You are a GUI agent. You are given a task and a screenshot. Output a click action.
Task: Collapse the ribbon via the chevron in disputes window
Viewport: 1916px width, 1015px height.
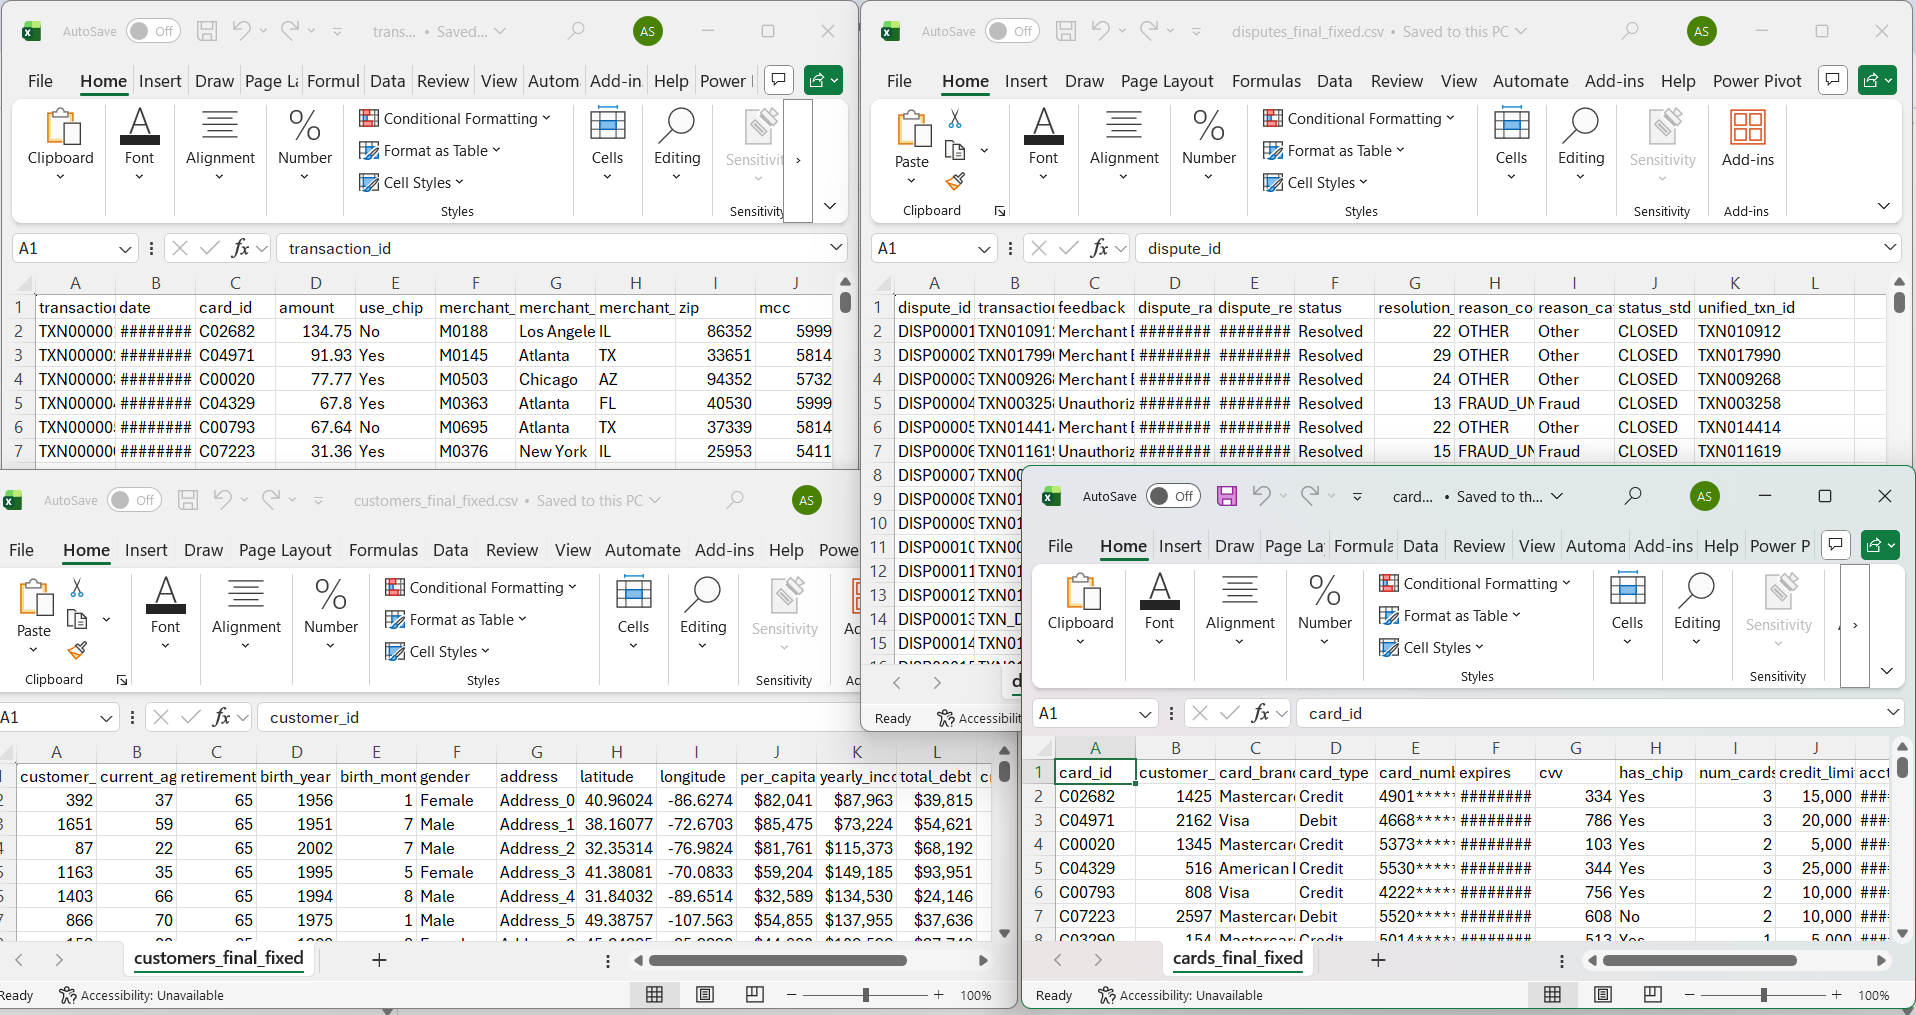pyautogui.click(x=1884, y=206)
